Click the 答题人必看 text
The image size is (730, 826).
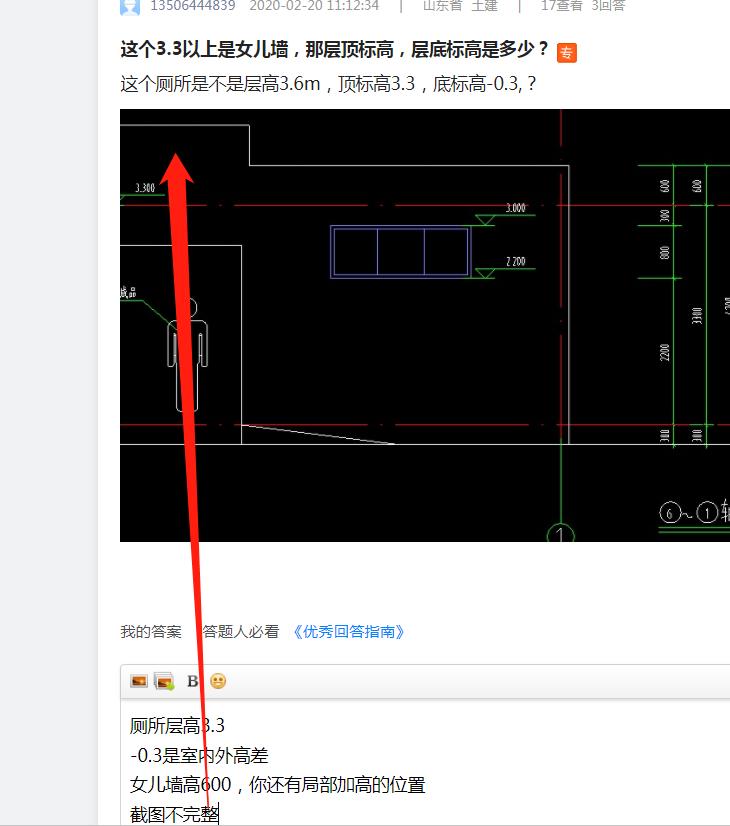241,632
